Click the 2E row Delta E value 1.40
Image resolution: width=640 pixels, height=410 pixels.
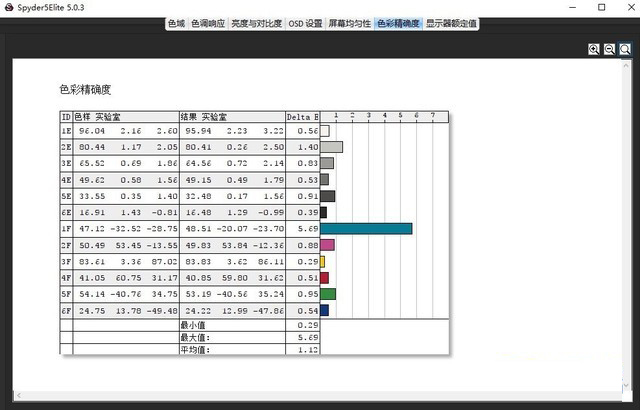tap(308, 147)
